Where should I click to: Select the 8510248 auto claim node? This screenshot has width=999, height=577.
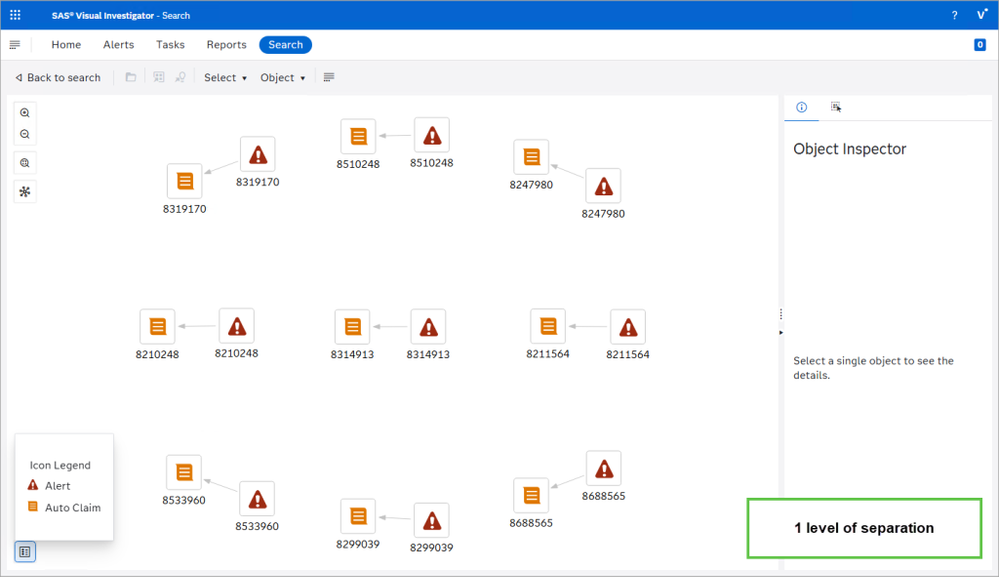[358, 136]
